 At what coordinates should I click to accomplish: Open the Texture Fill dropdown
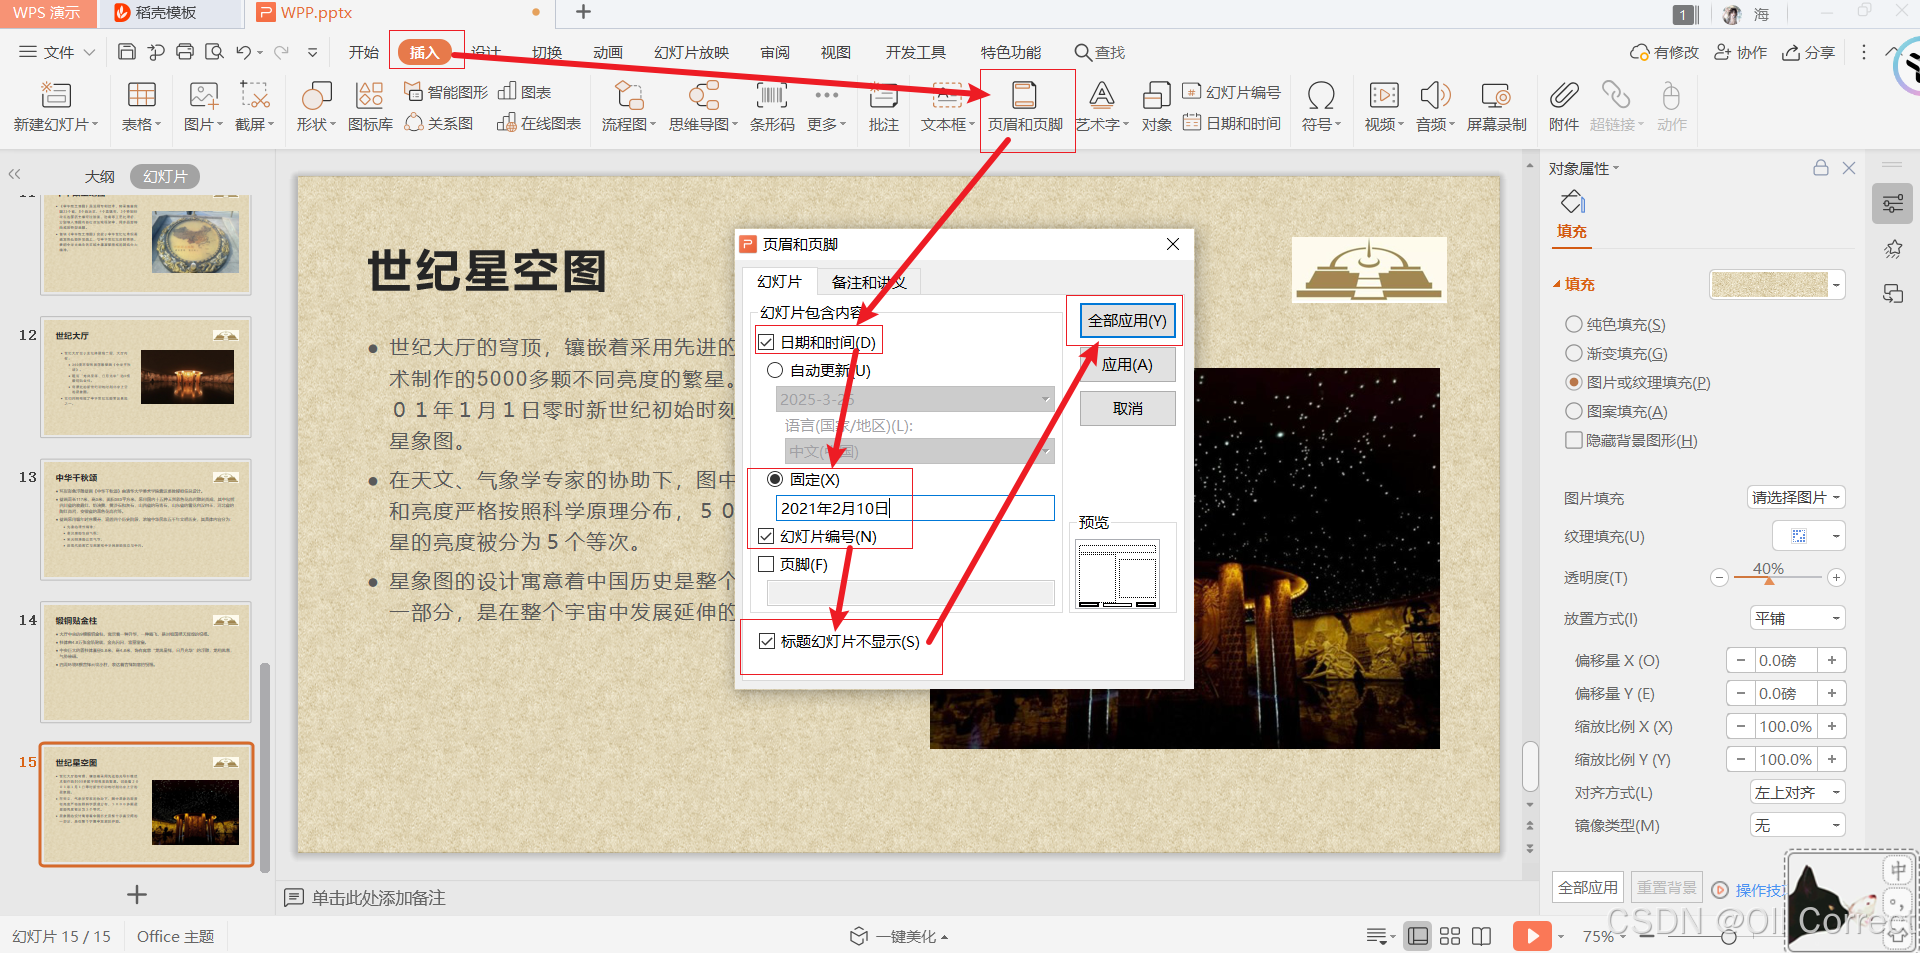1808,536
